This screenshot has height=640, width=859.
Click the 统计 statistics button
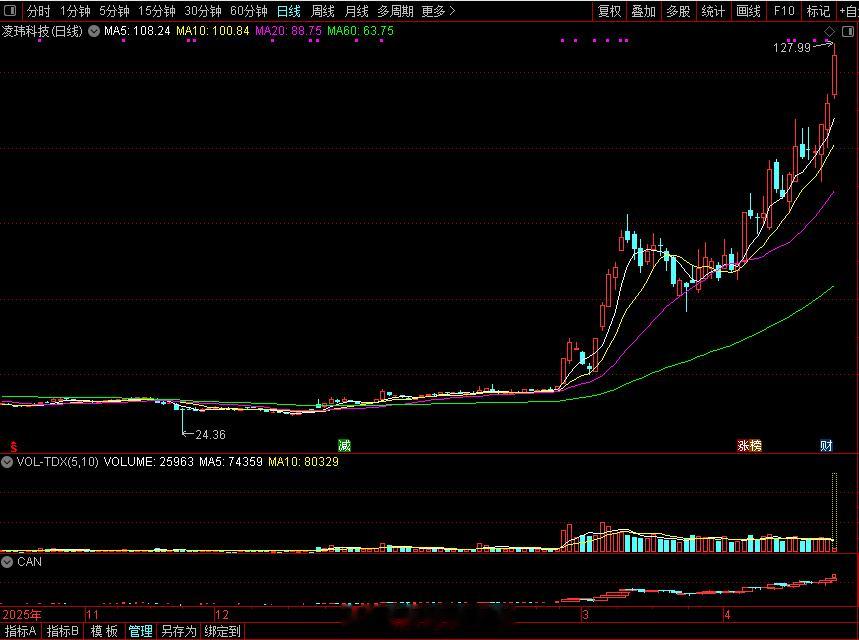point(713,11)
